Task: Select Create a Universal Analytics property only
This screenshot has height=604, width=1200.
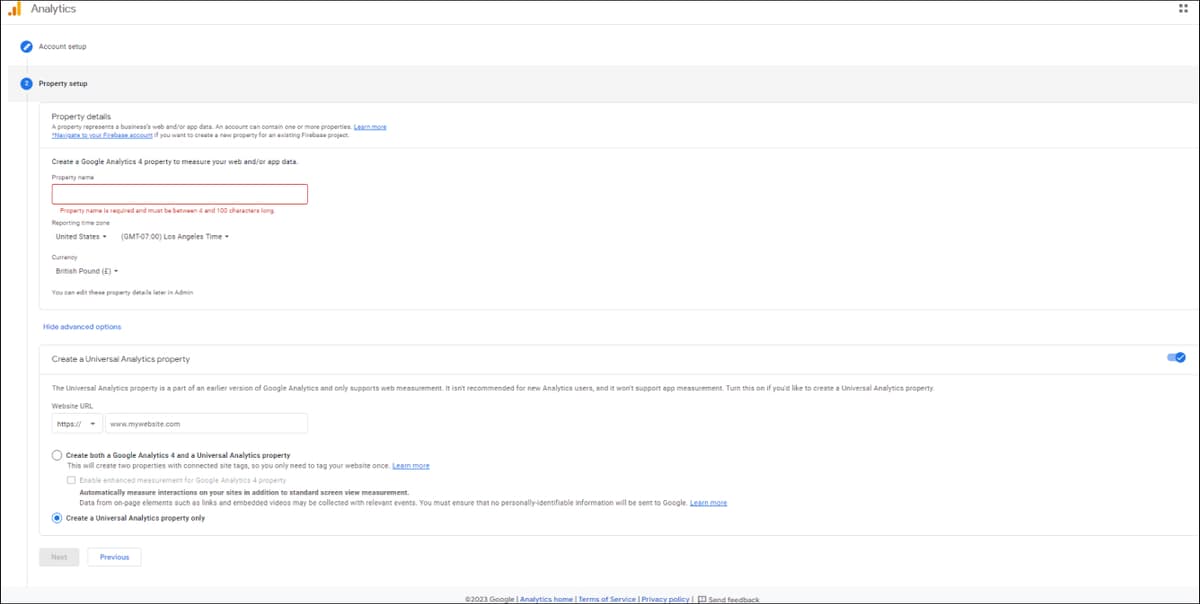Action: 57,518
